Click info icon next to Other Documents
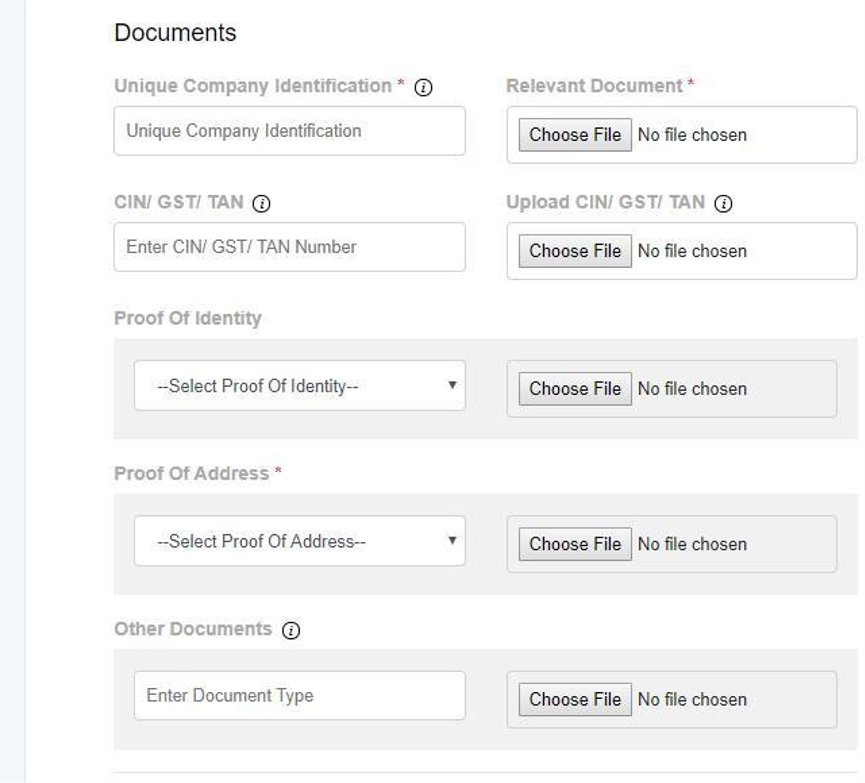 291,630
